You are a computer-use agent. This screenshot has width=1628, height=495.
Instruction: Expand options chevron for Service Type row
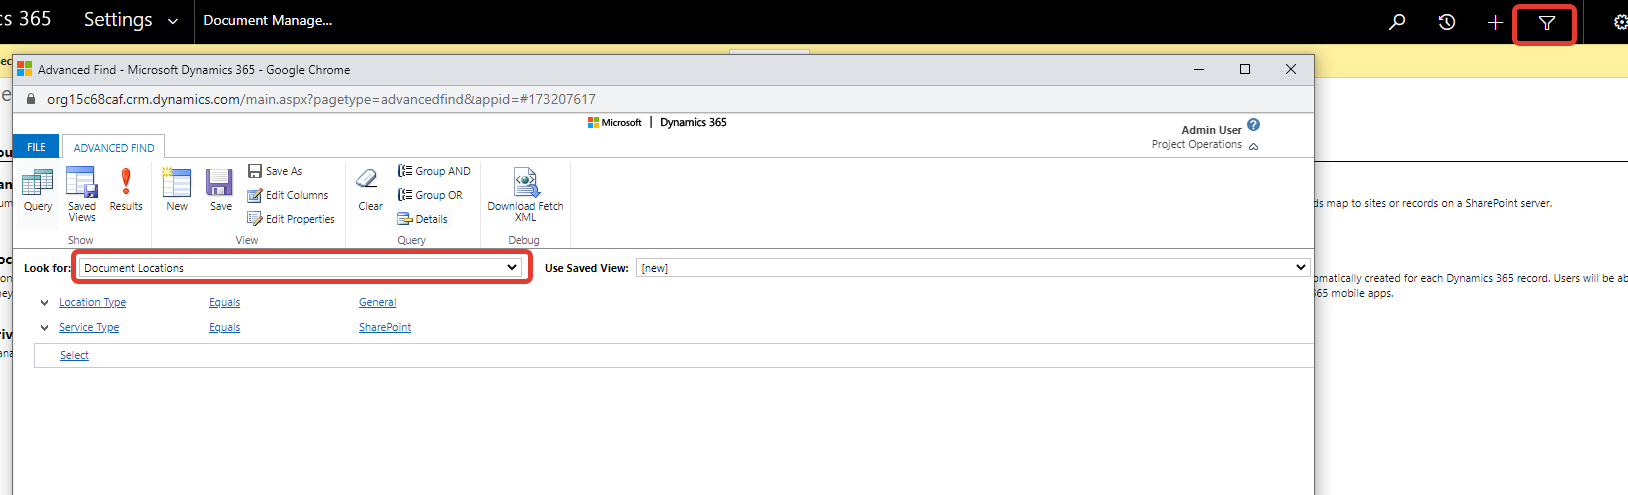[44, 327]
